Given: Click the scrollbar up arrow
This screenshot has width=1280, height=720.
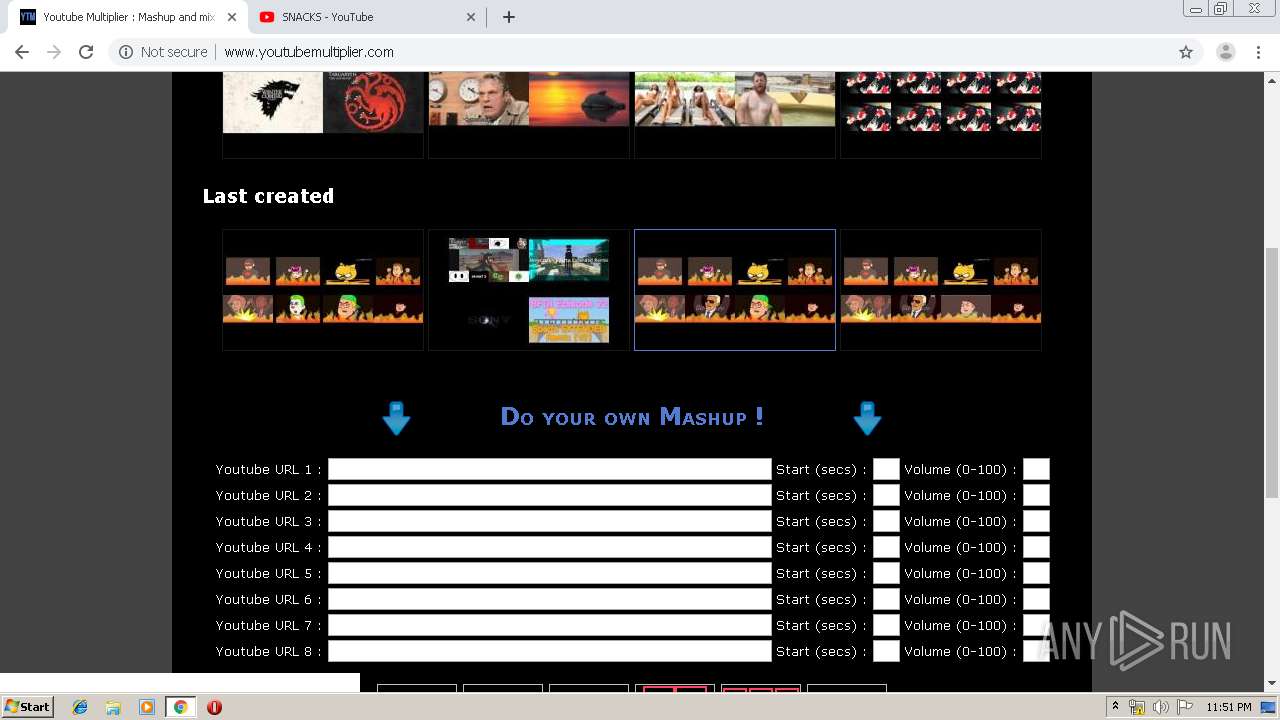Looking at the screenshot, I should tap(1271, 79).
